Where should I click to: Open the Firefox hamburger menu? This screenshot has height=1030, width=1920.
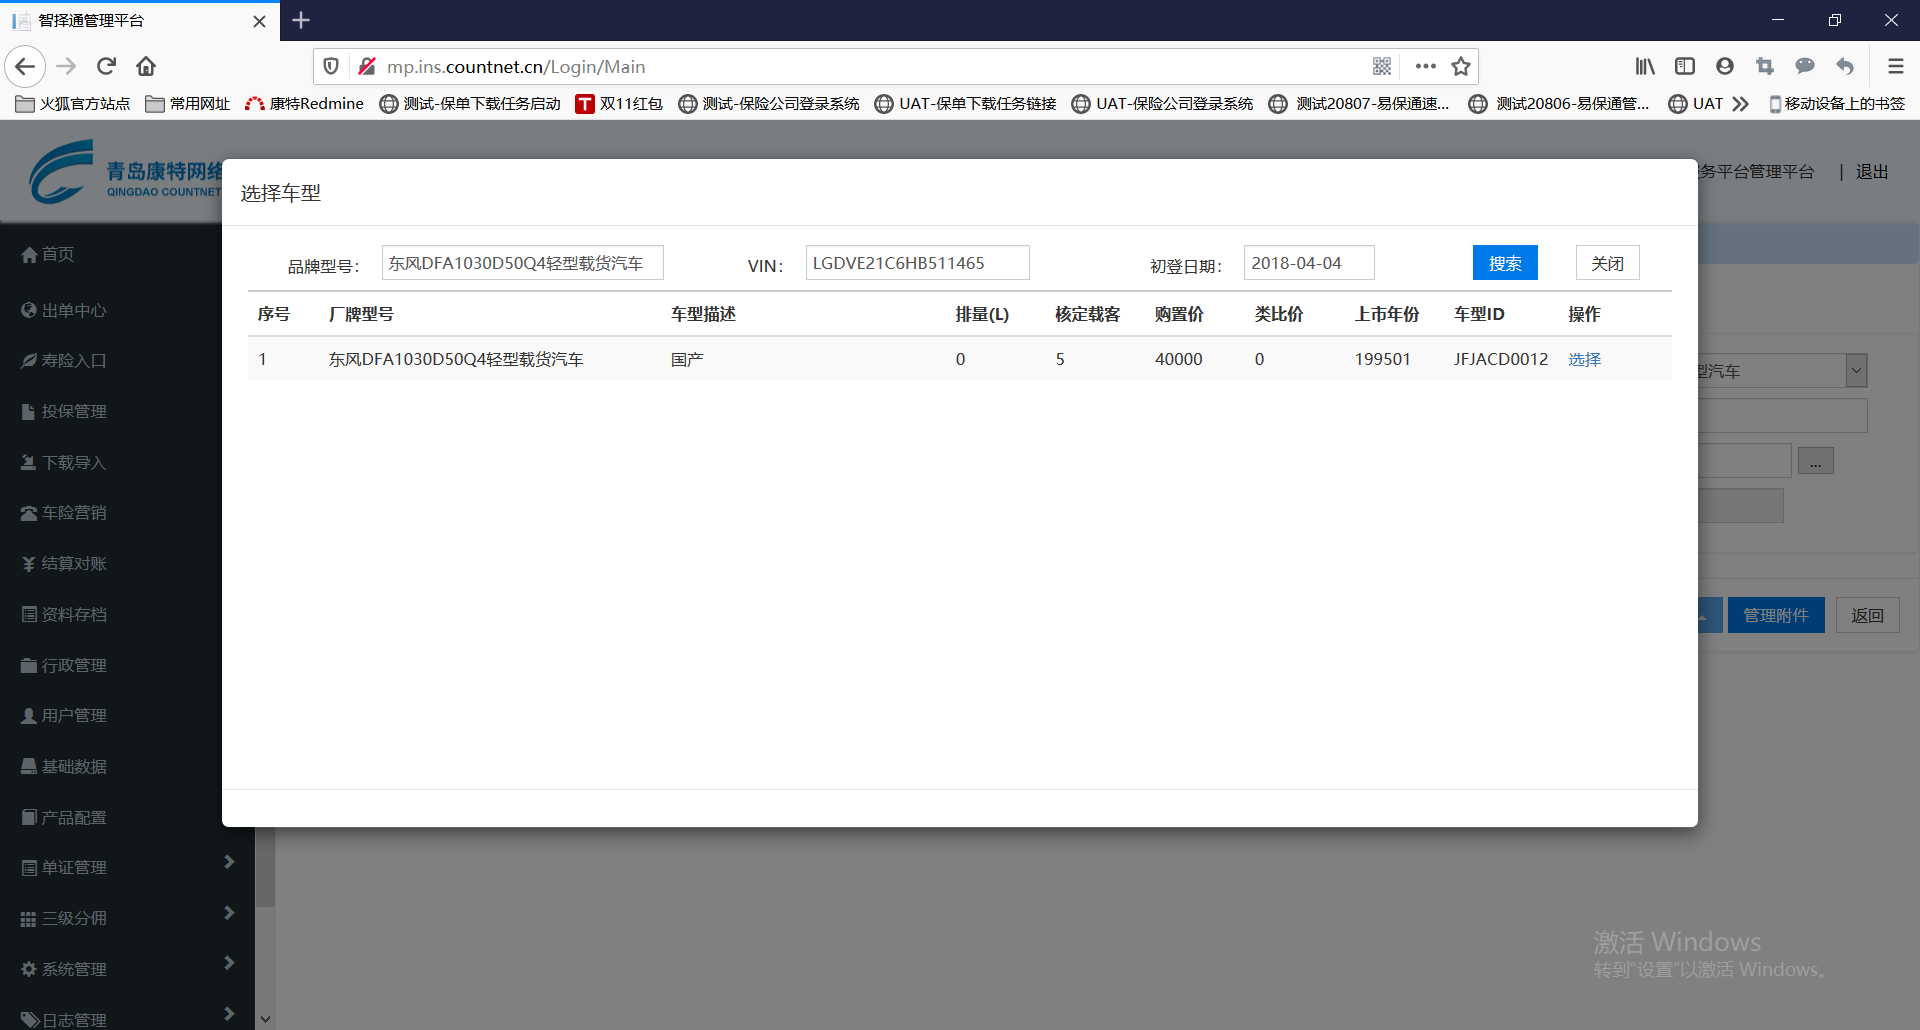1895,66
